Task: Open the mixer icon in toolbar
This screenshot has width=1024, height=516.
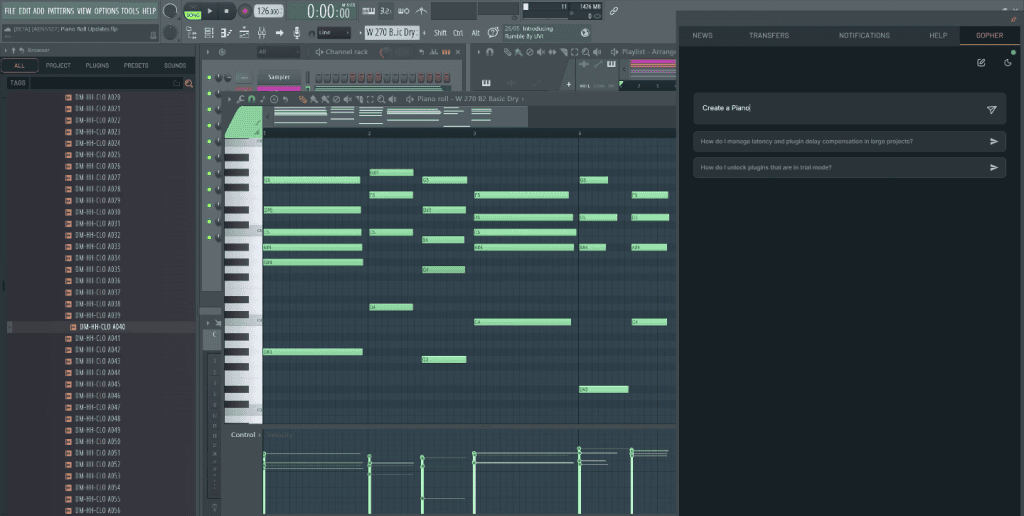Action: [262, 33]
